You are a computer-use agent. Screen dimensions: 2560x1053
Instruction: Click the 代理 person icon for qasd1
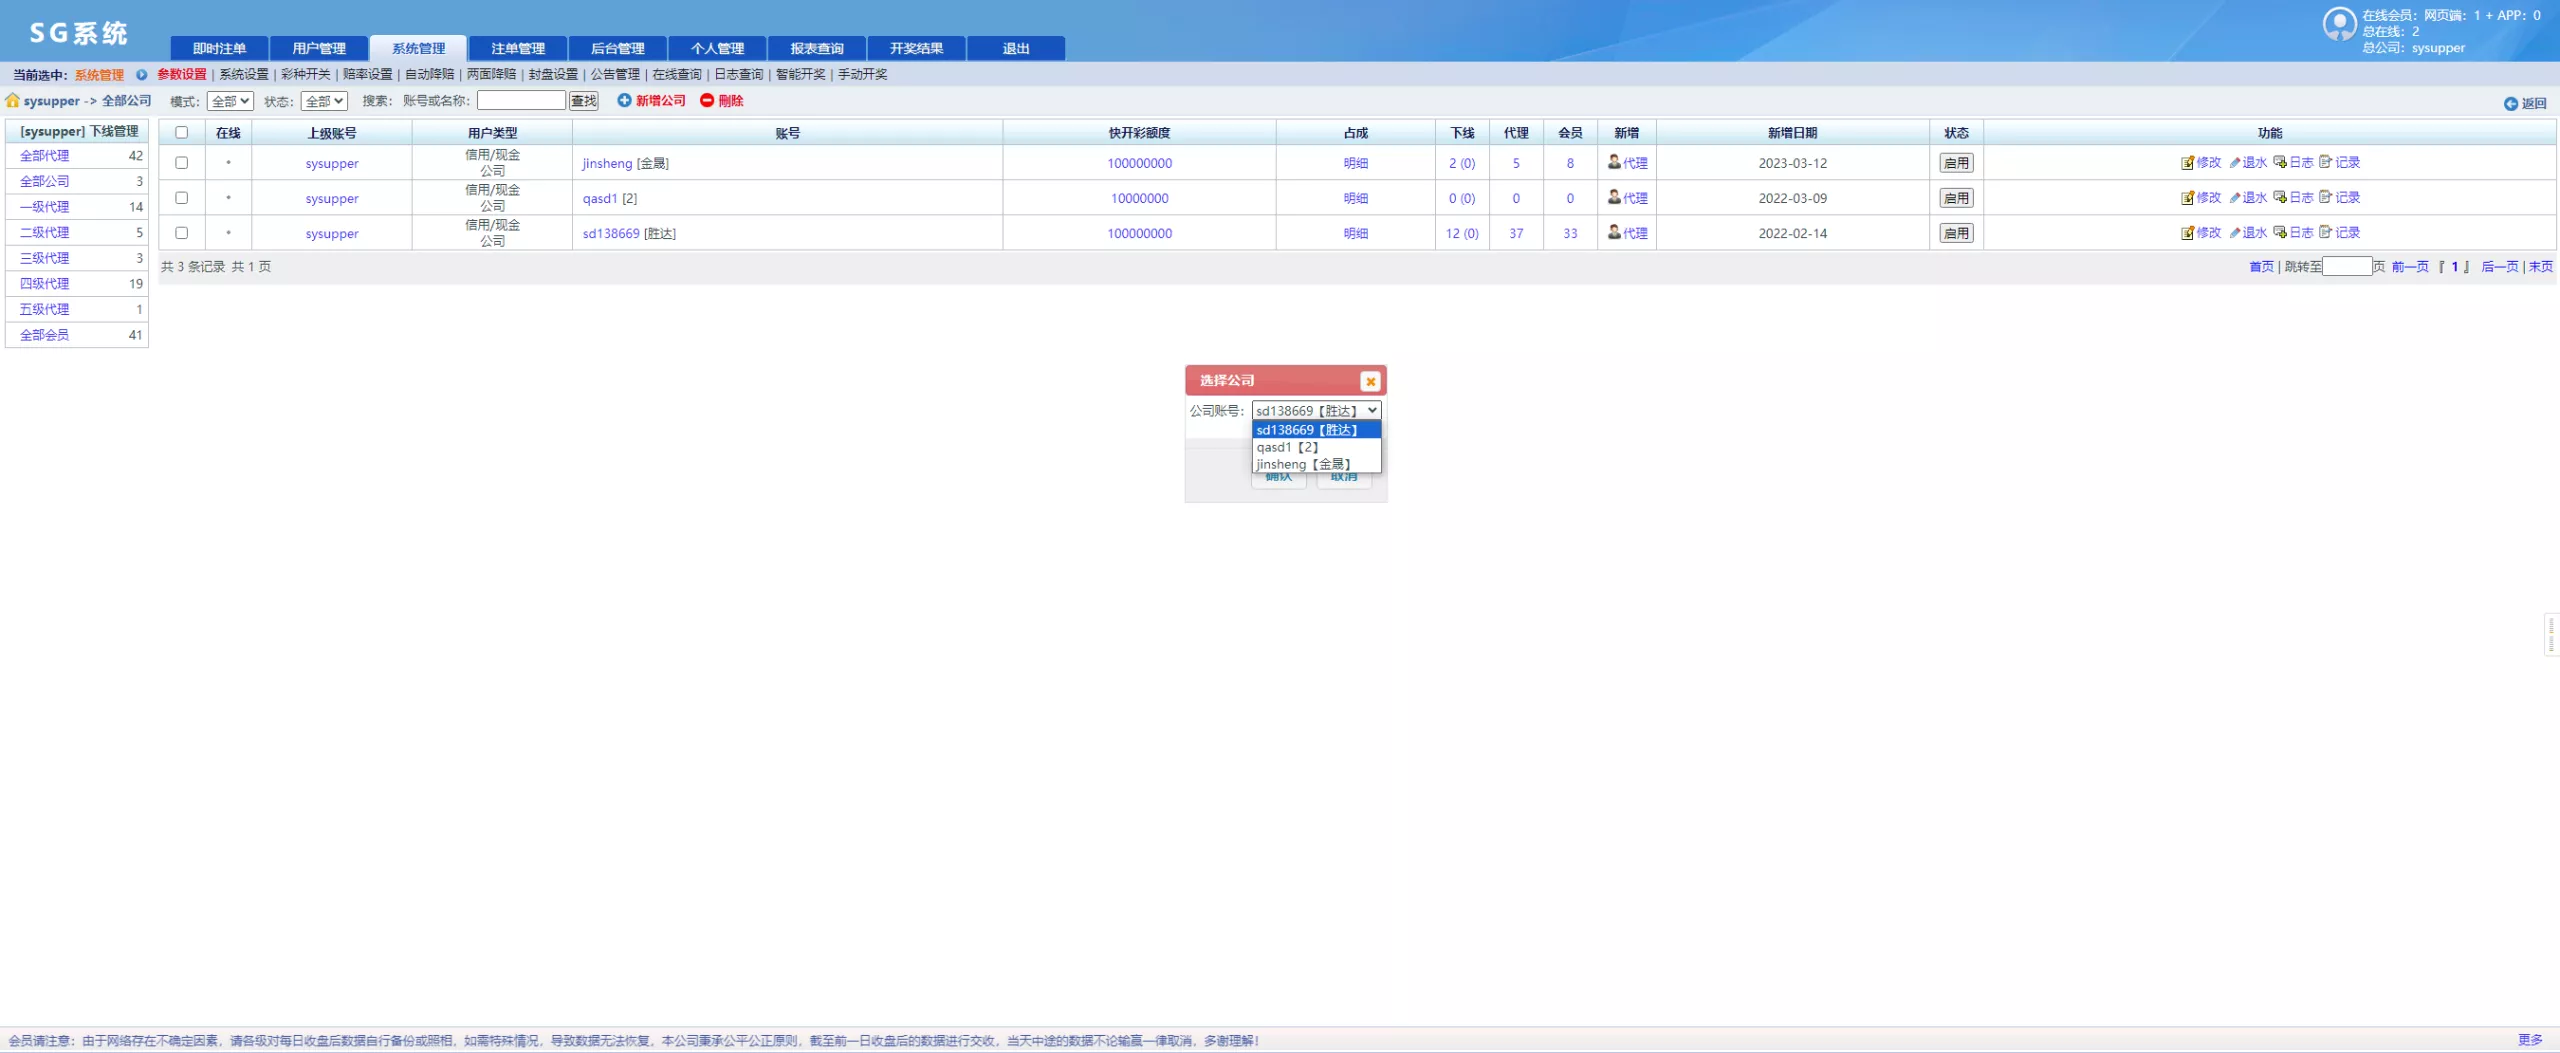(1614, 198)
